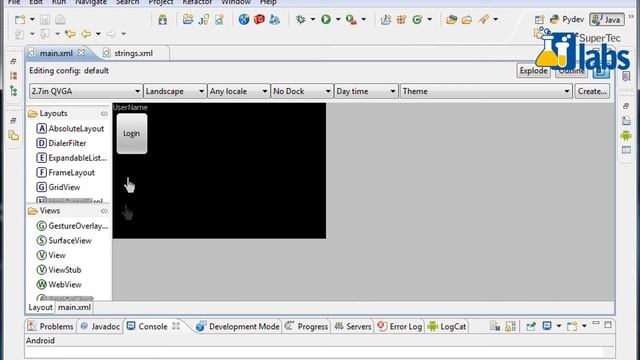Open the Error Log tab

400,326
